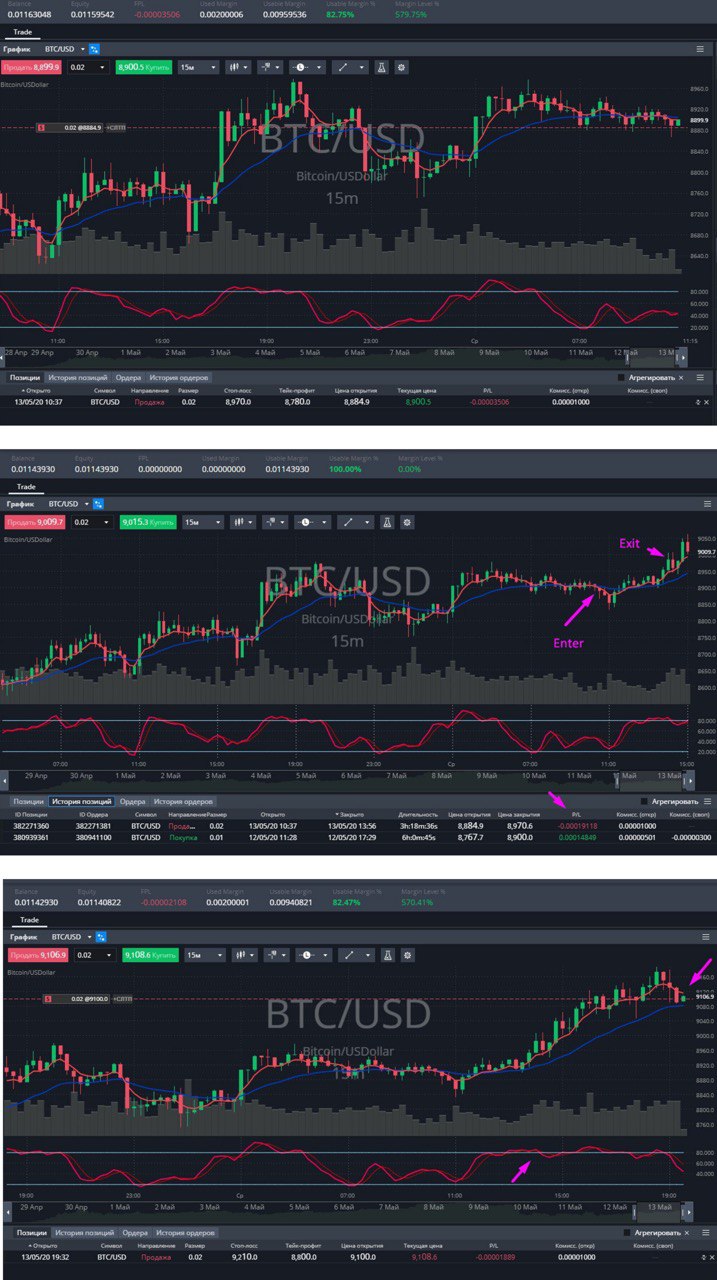Viewport: 717px width, 1280px height.
Task: Open hamburger menu of chart panel with Продать 8,899.9
Action: [x=701, y=48]
